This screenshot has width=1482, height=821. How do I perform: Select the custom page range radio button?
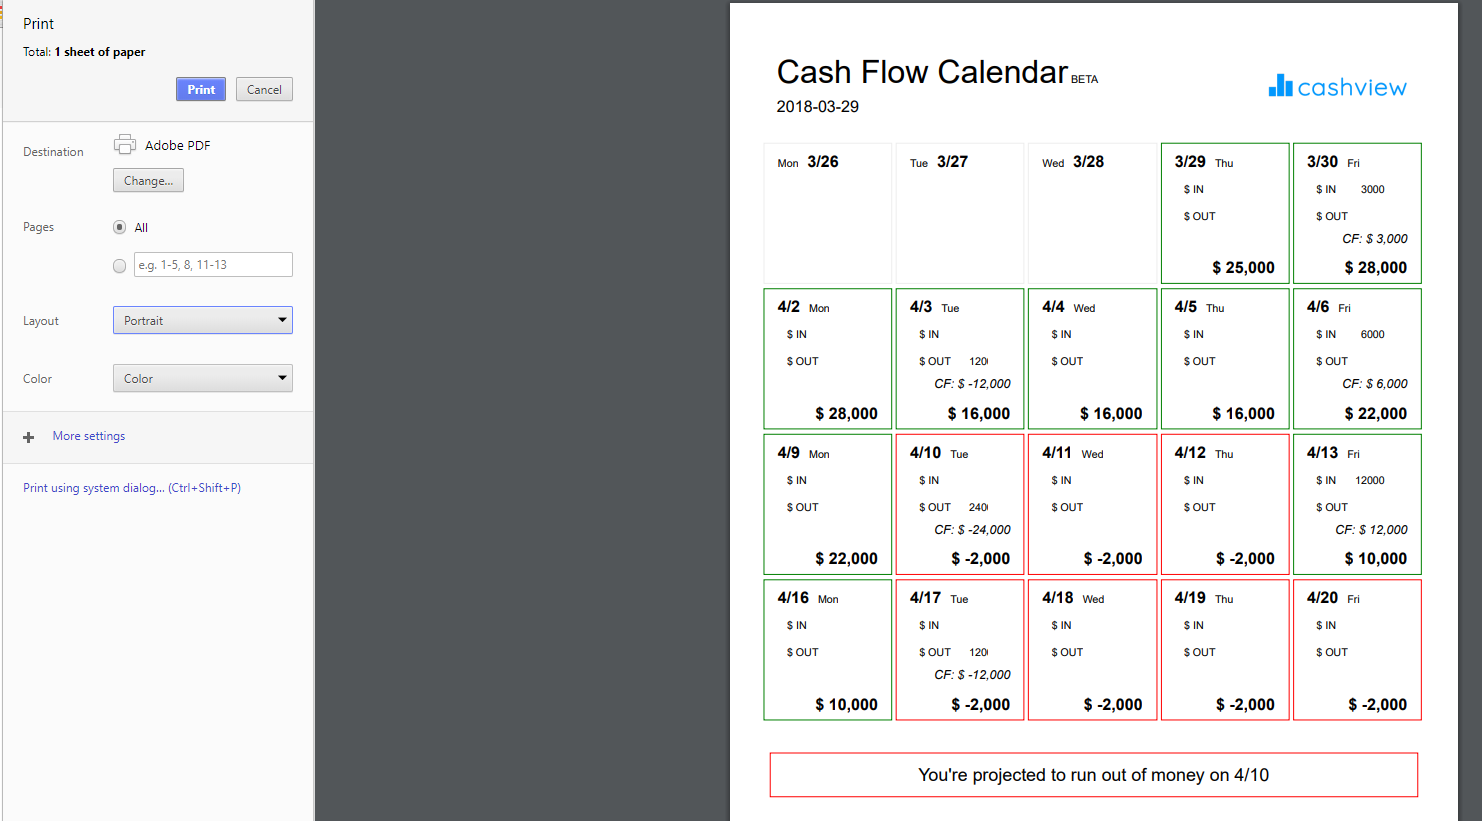pos(119,265)
